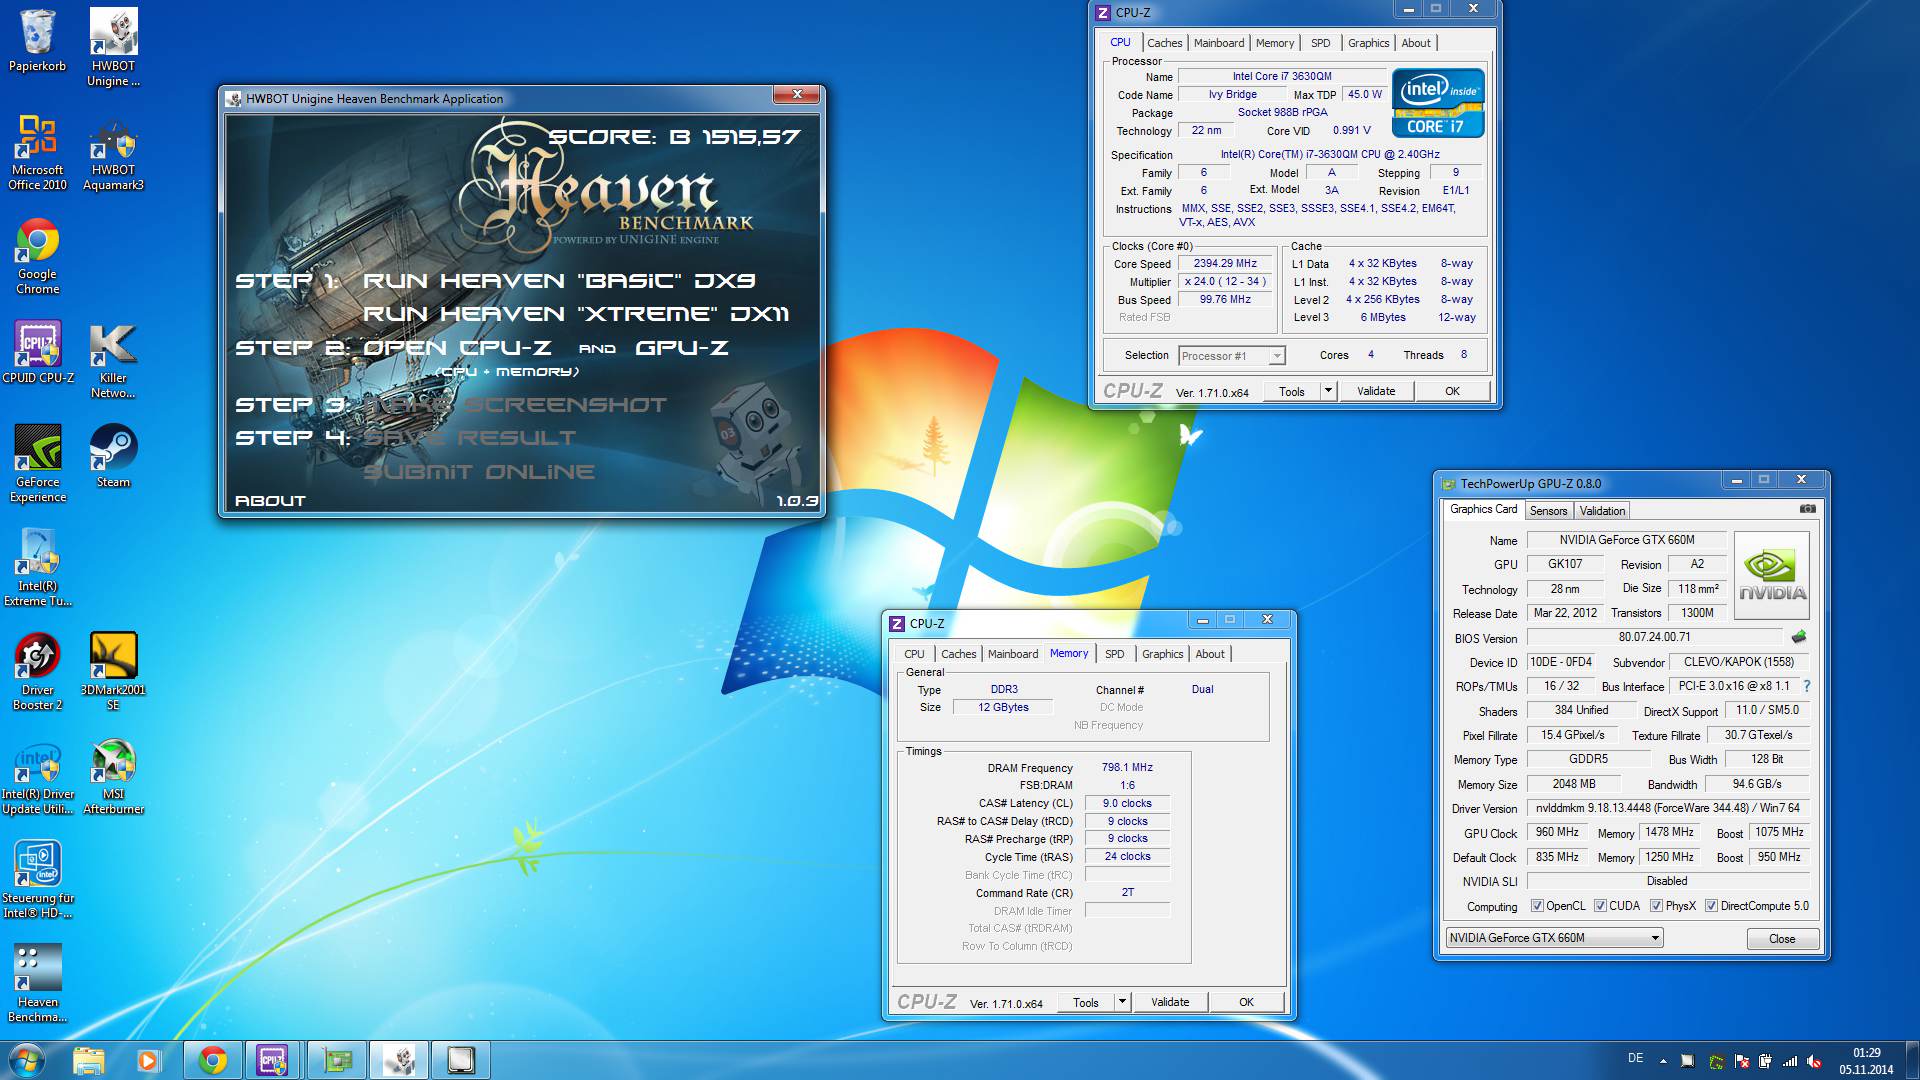Click OK in top CPU-Z window
This screenshot has height=1080, width=1920.
pyautogui.click(x=1452, y=391)
